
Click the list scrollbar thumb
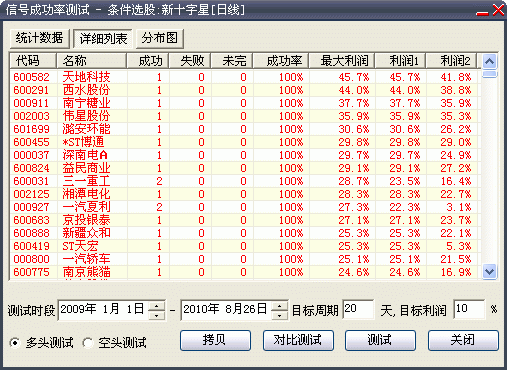pyautogui.click(x=489, y=74)
